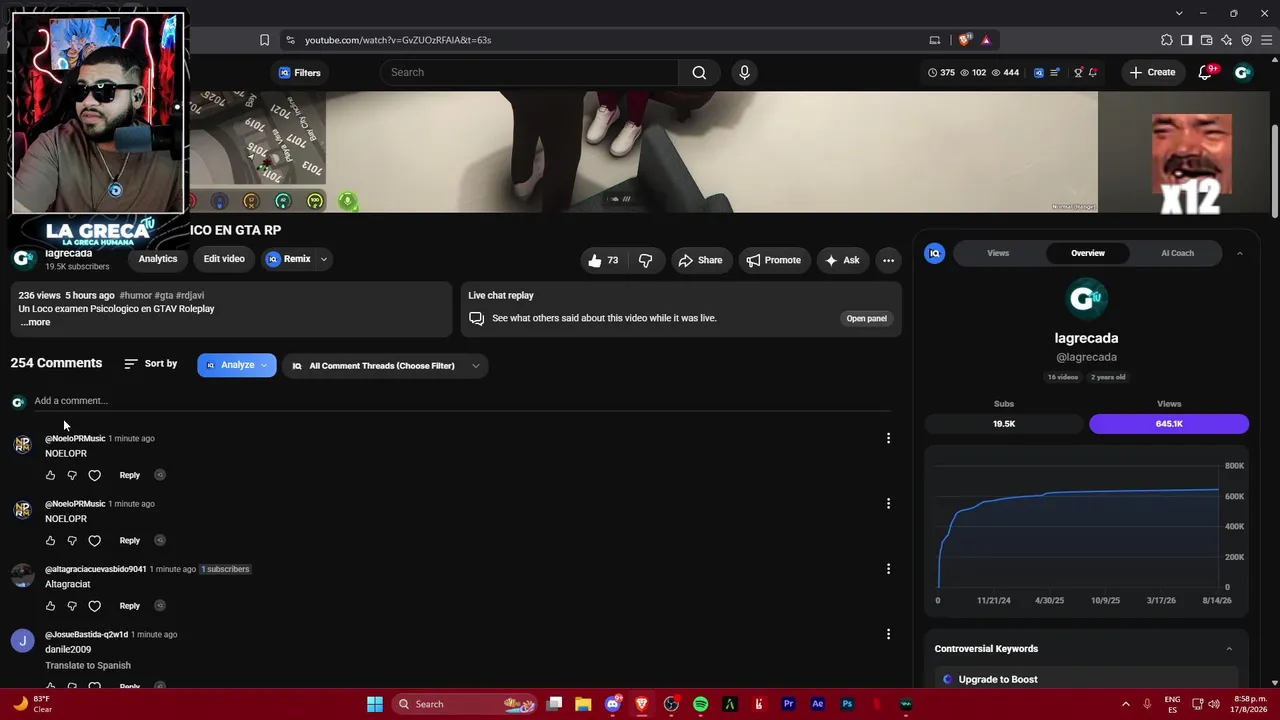The image size is (1280, 720).
Task: Open options menu for Altagraciat comment
Action: tap(888, 569)
